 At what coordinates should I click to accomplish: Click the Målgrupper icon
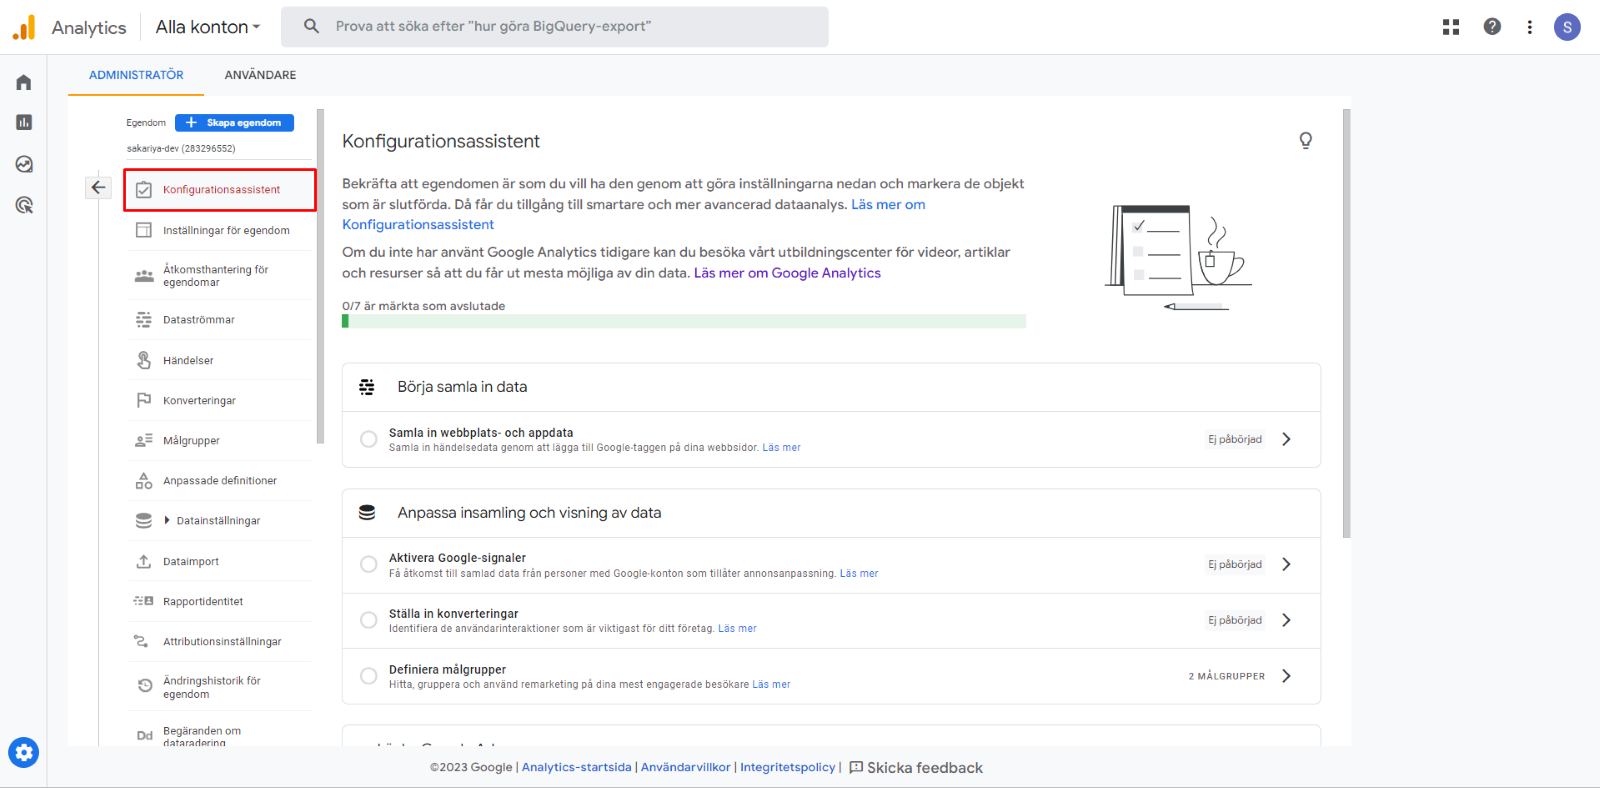(x=144, y=440)
